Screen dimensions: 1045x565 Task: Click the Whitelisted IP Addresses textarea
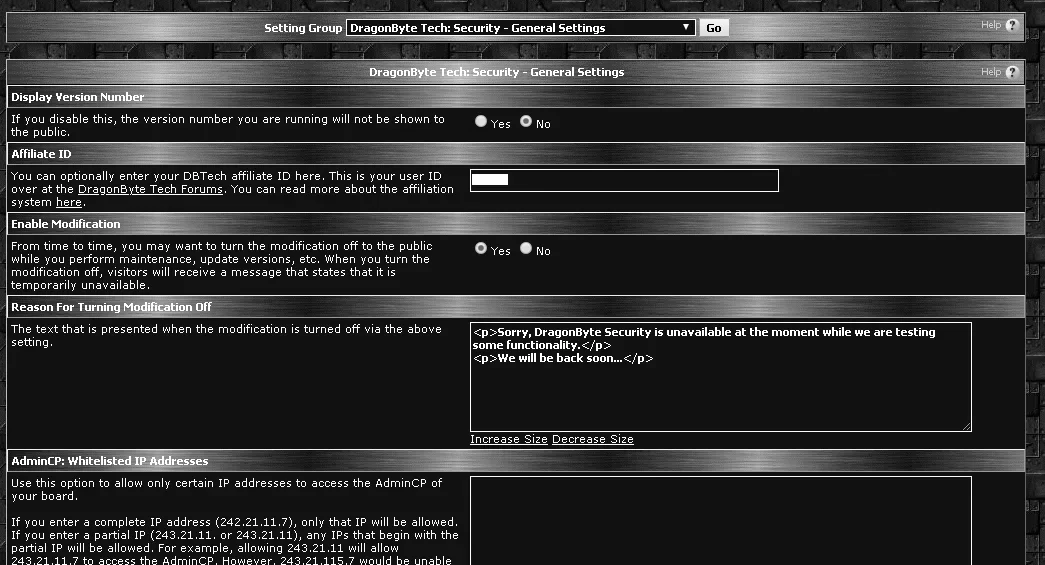720,520
